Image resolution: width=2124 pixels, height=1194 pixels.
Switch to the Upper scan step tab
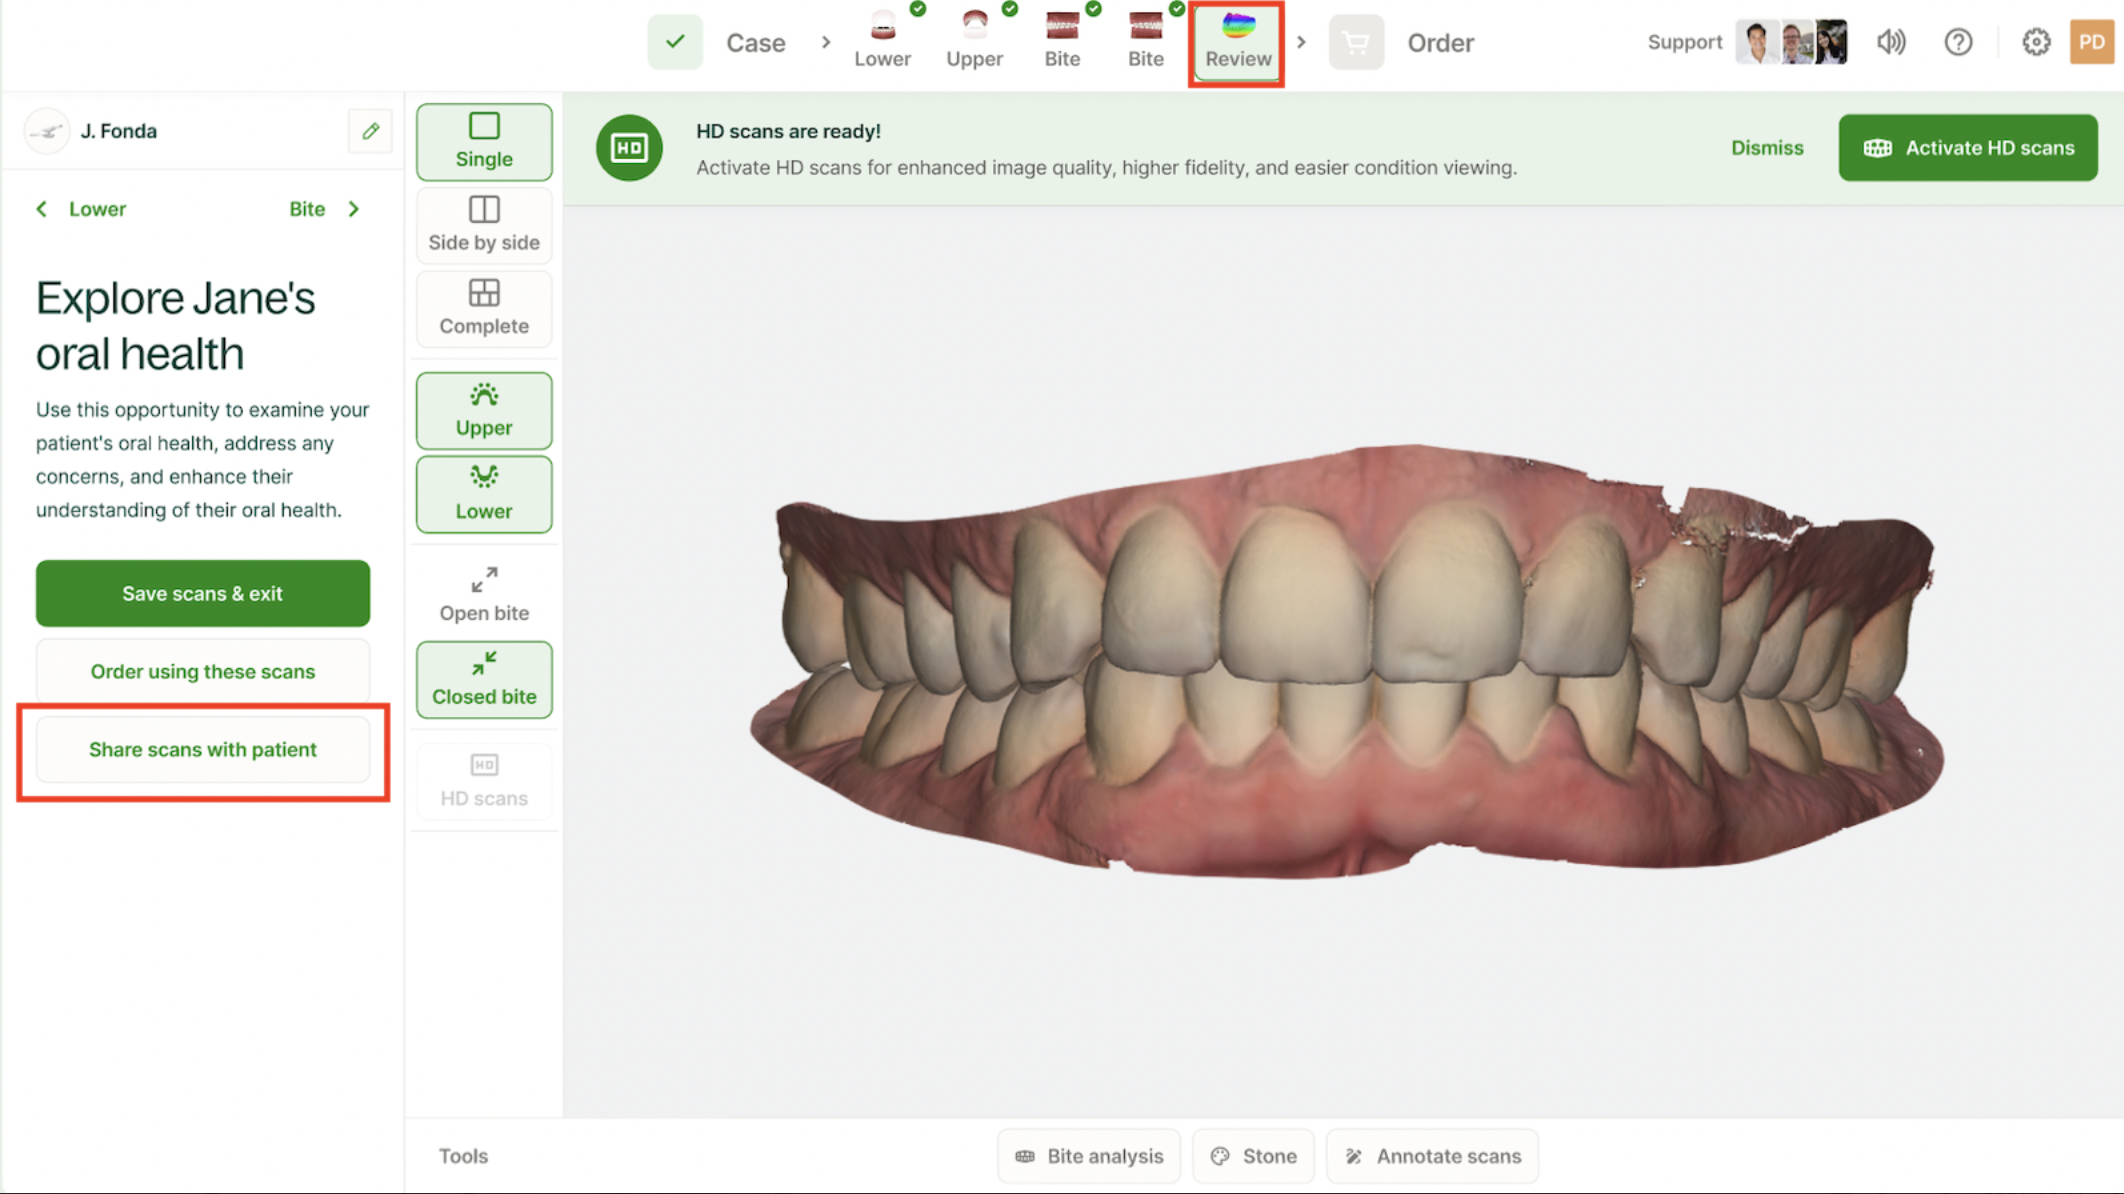(974, 40)
